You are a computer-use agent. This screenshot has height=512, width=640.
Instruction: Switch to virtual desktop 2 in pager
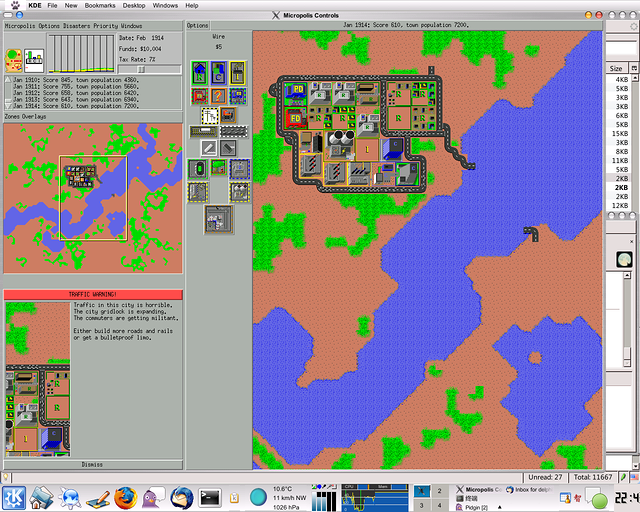pos(439,491)
